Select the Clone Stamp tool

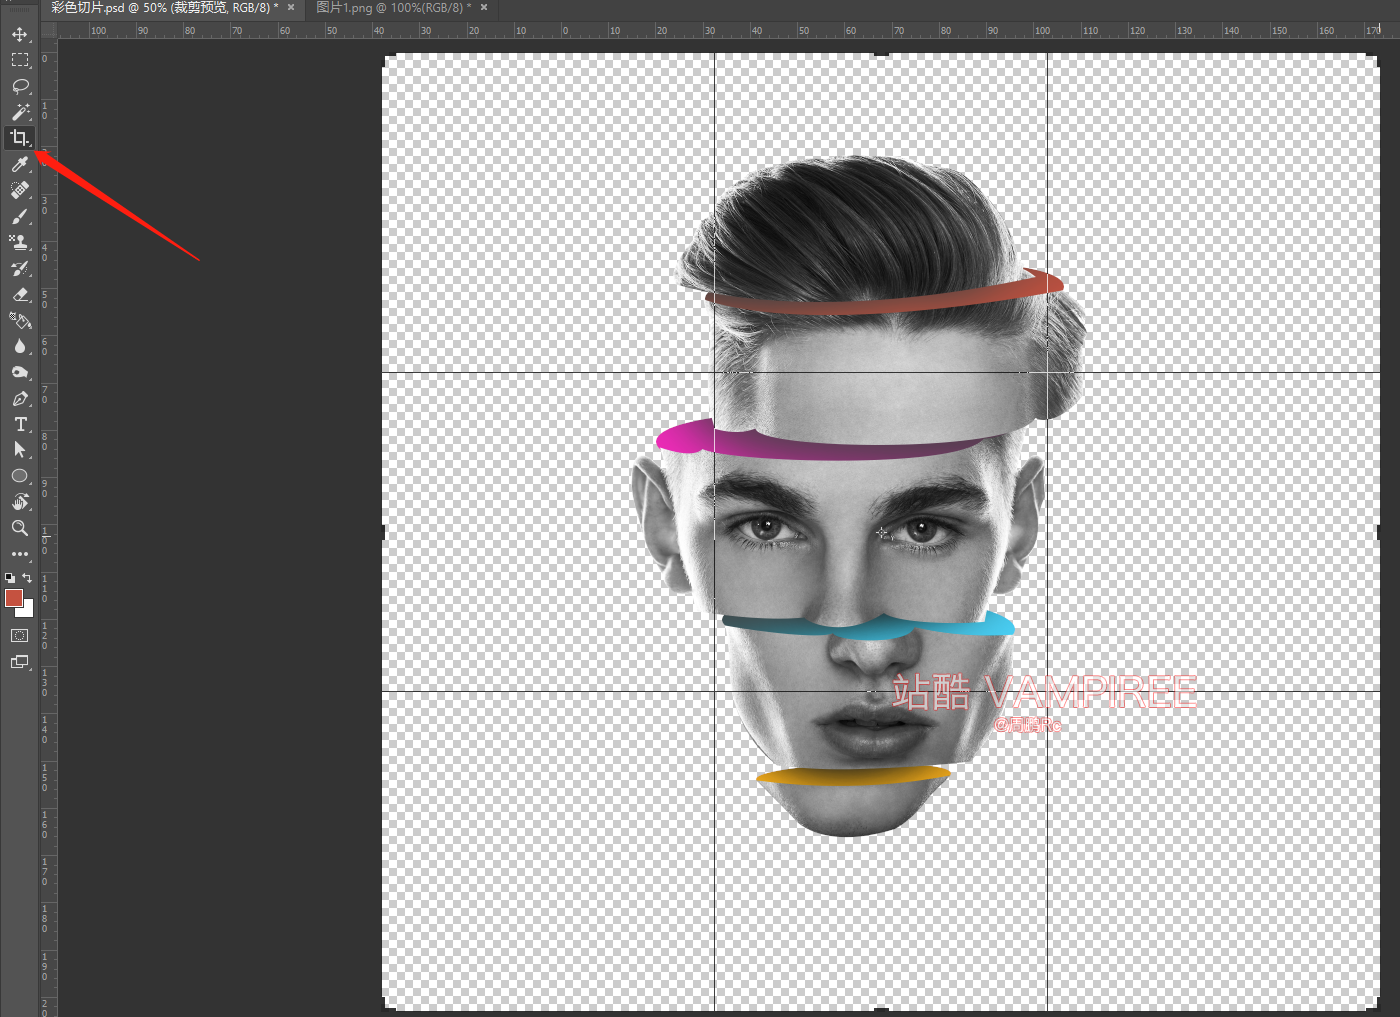tap(19, 242)
